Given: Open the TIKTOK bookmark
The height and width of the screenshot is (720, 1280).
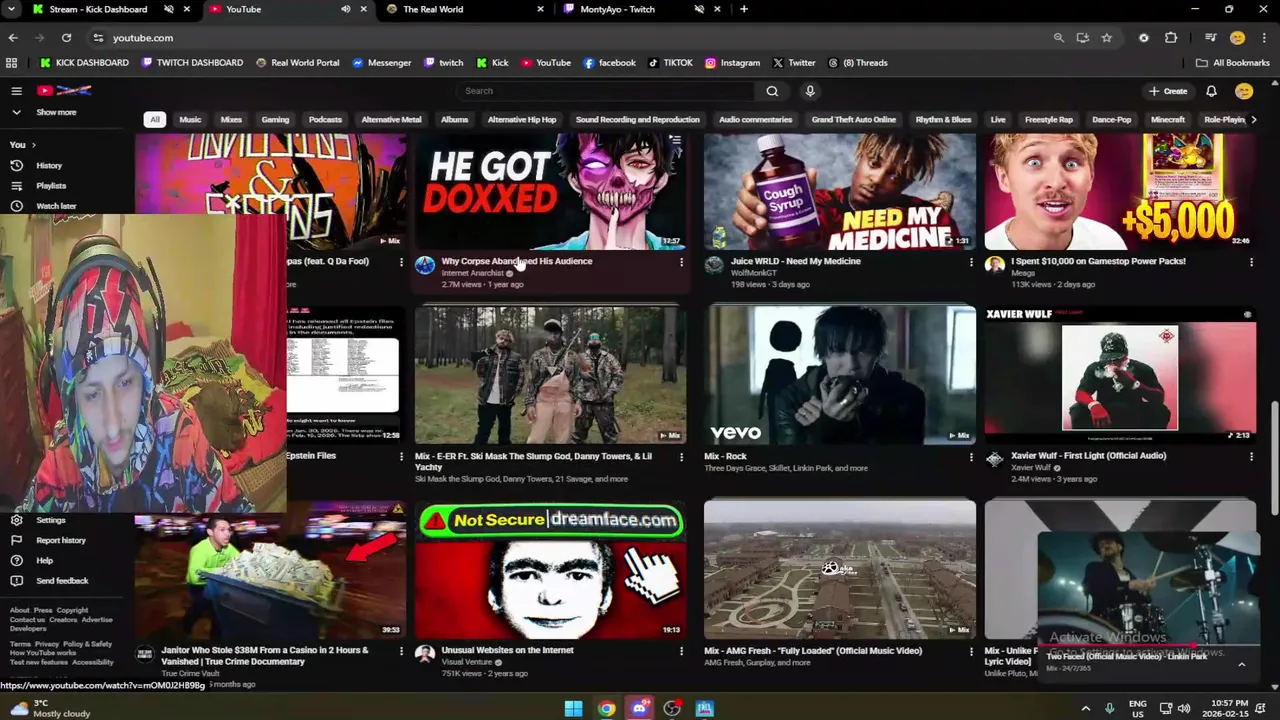Looking at the screenshot, I should tap(670, 63).
